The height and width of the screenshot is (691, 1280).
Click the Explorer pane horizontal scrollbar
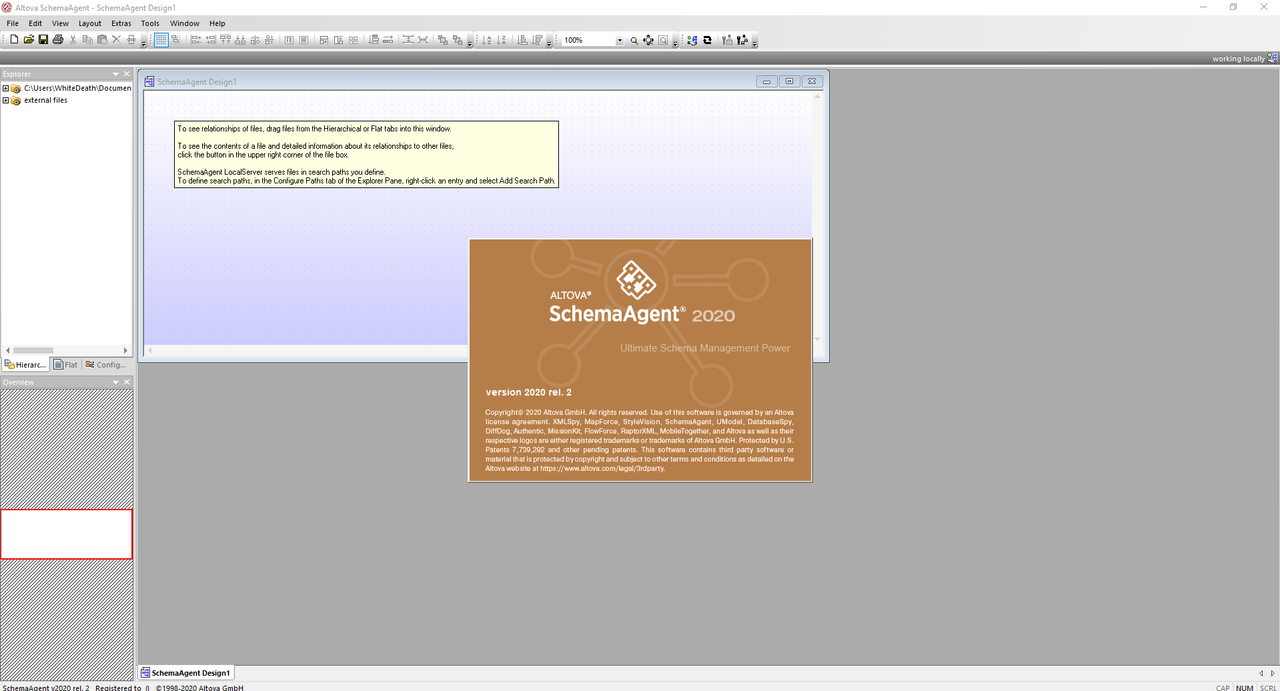tap(67, 350)
